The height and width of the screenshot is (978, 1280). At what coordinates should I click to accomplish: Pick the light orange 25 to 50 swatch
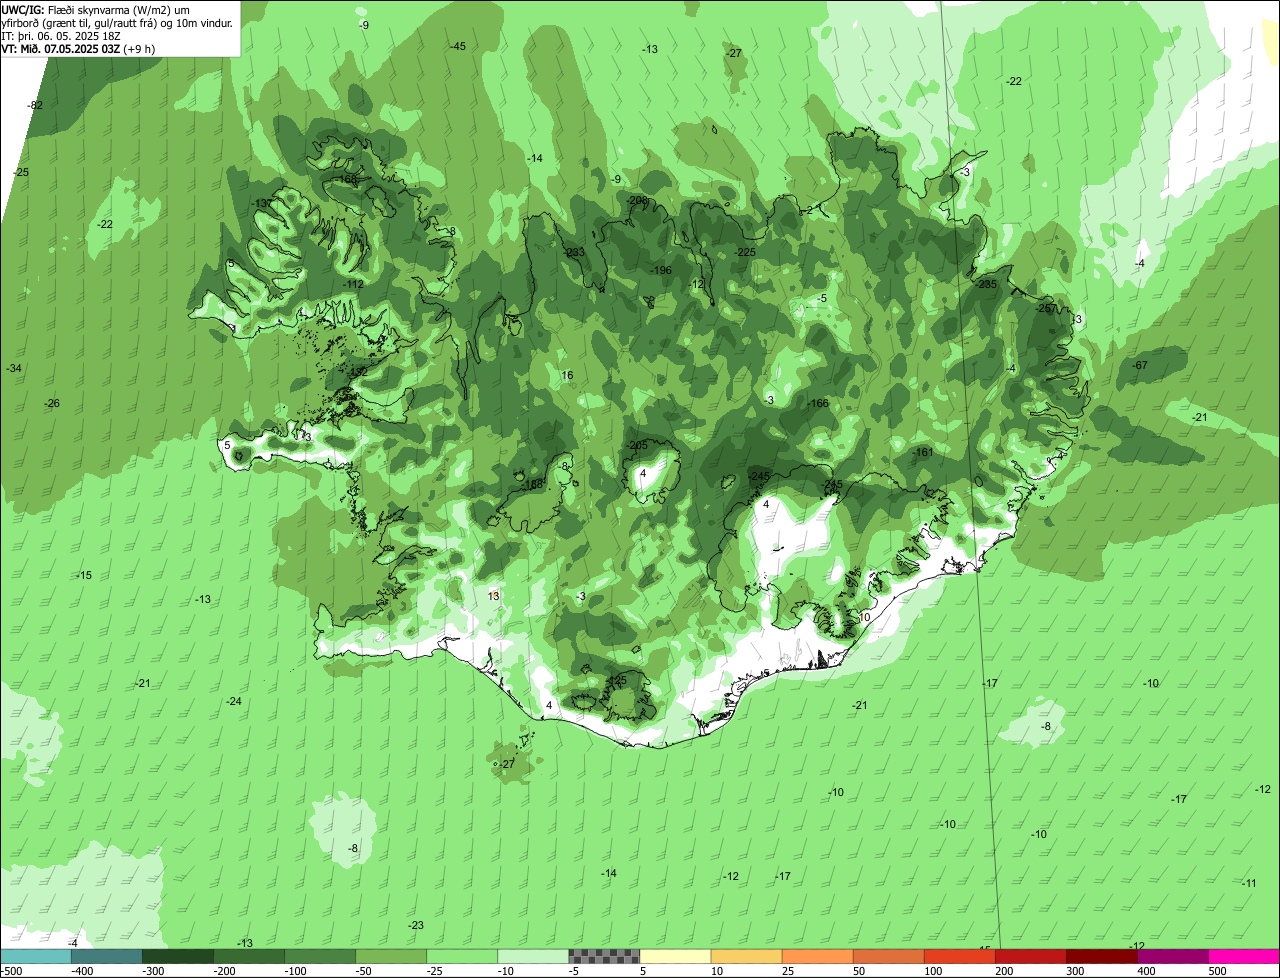pos(817,956)
